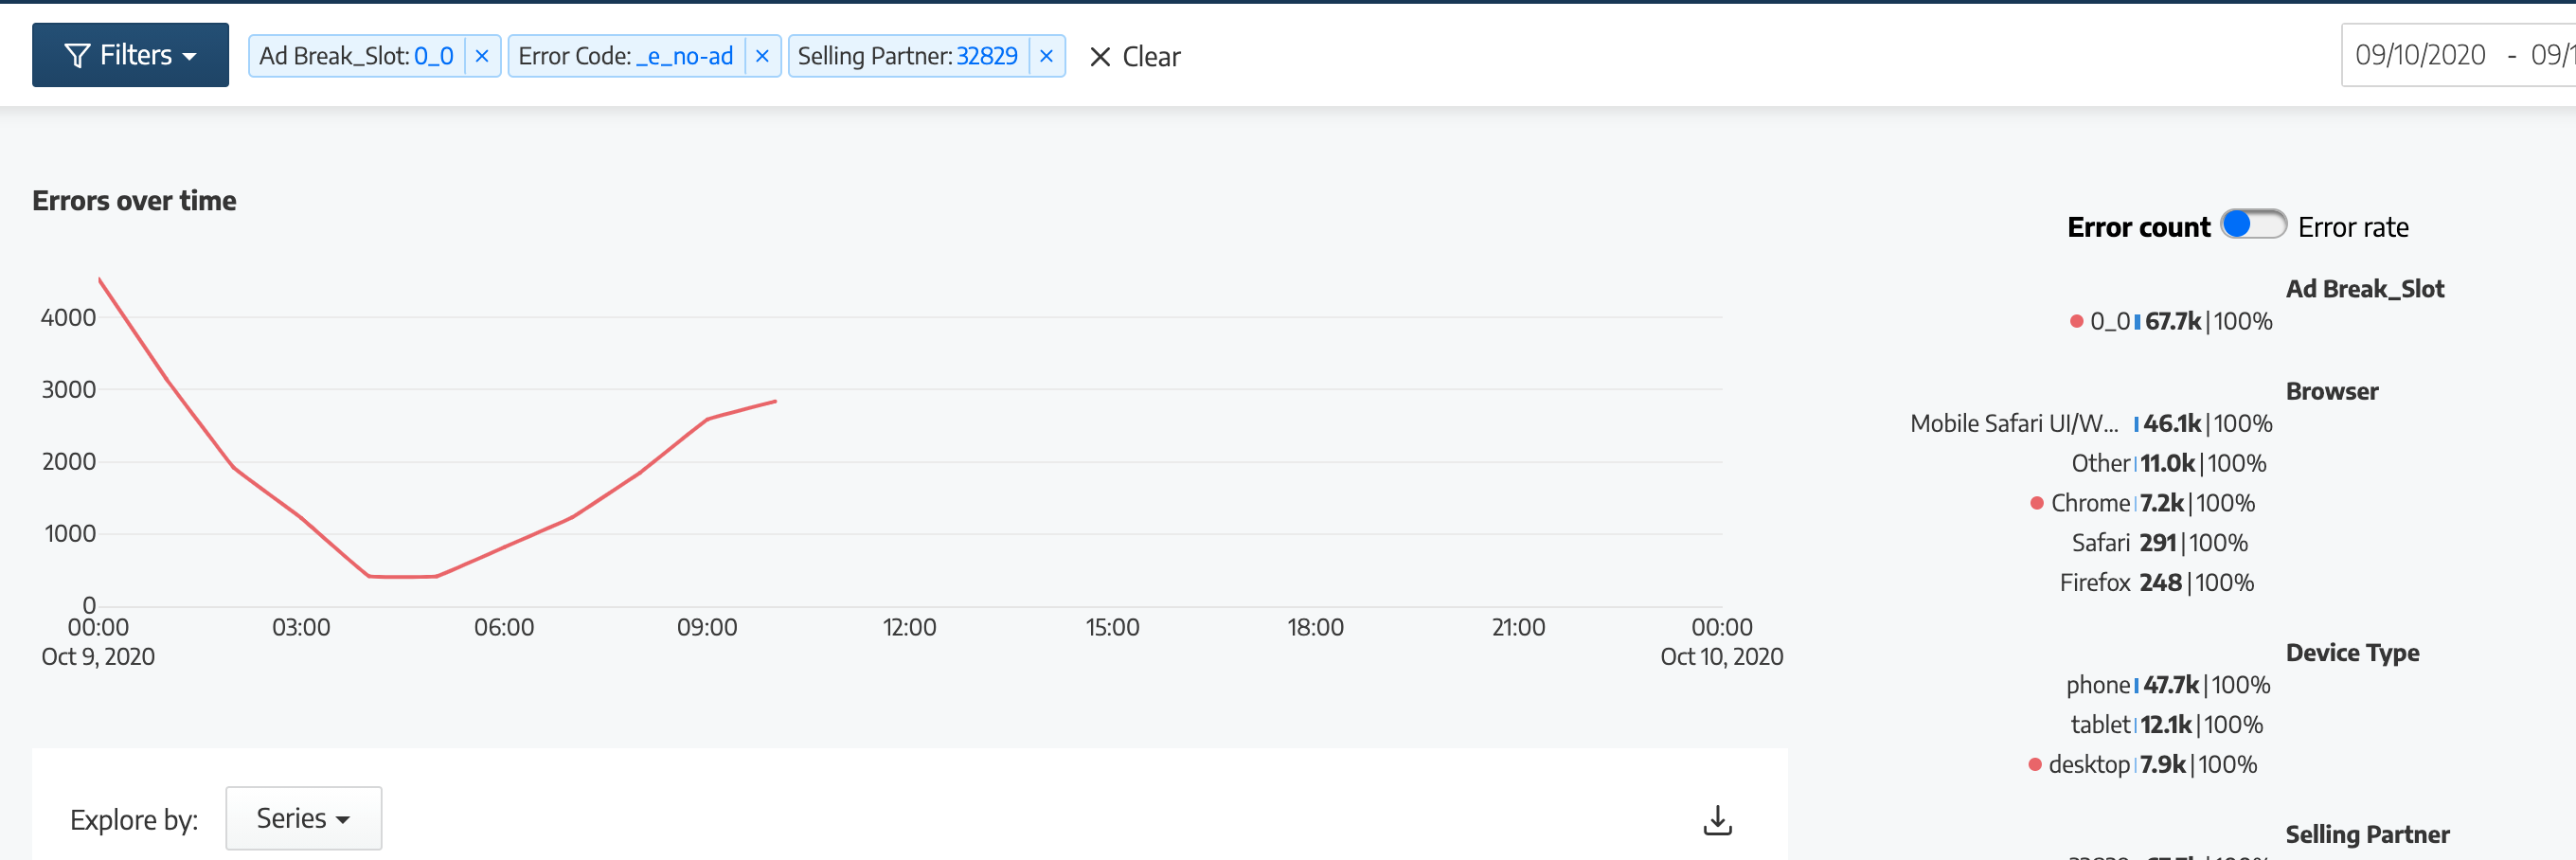Click the funnel icon on Filters
The height and width of the screenshot is (860, 2576).
pos(77,56)
